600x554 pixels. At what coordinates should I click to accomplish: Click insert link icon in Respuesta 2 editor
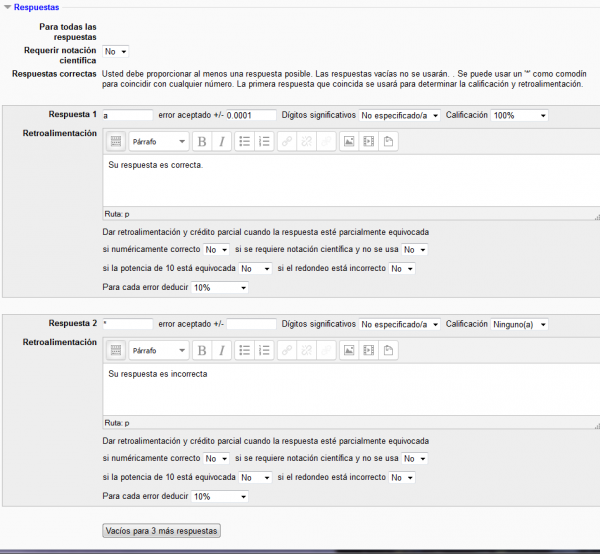(x=288, y=350)
